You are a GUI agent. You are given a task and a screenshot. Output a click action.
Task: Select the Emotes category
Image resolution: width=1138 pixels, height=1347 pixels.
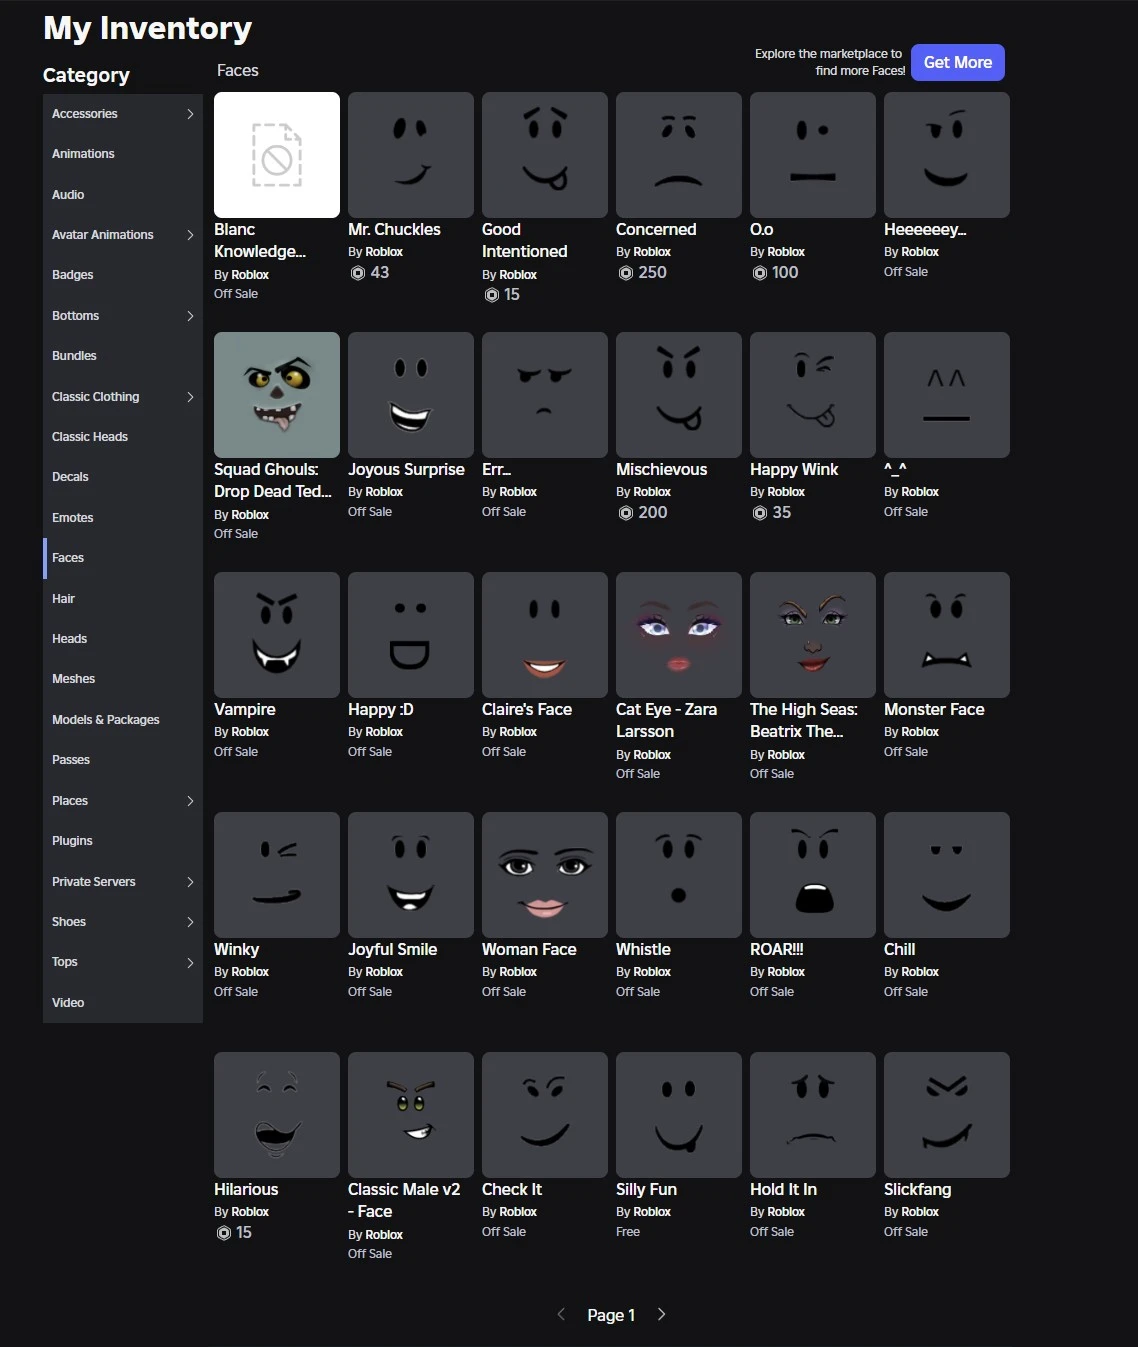[123, 518]
